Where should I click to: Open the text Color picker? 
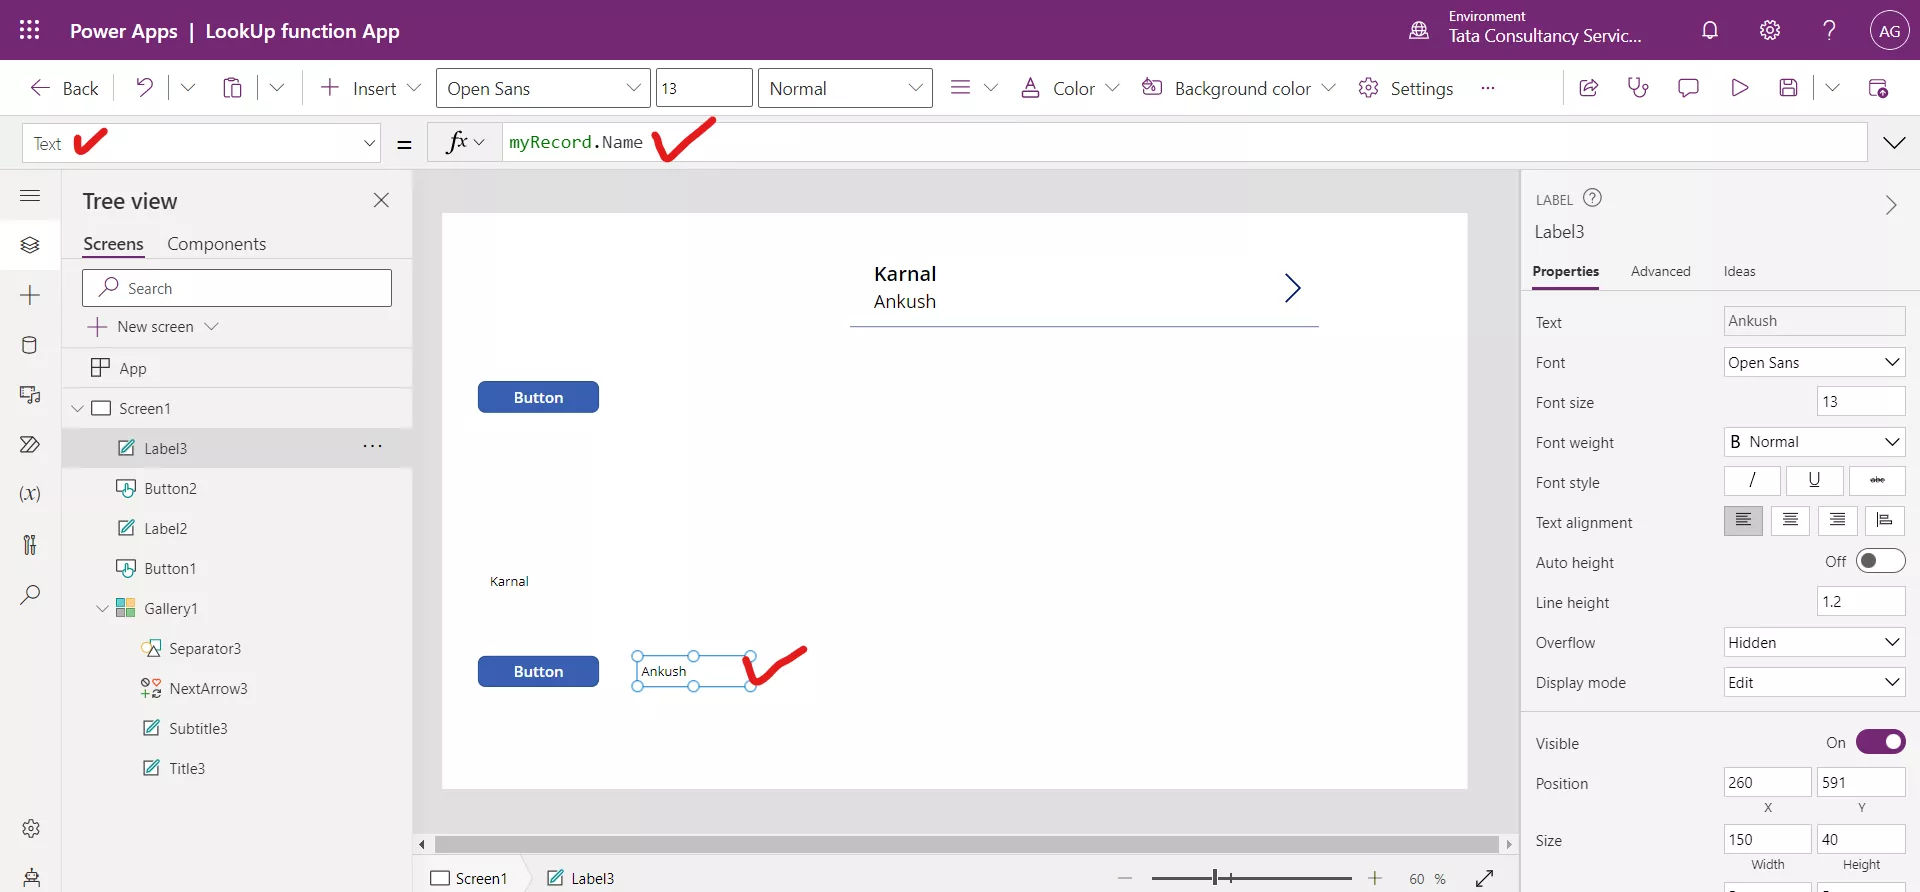(x=1069, y=88)
